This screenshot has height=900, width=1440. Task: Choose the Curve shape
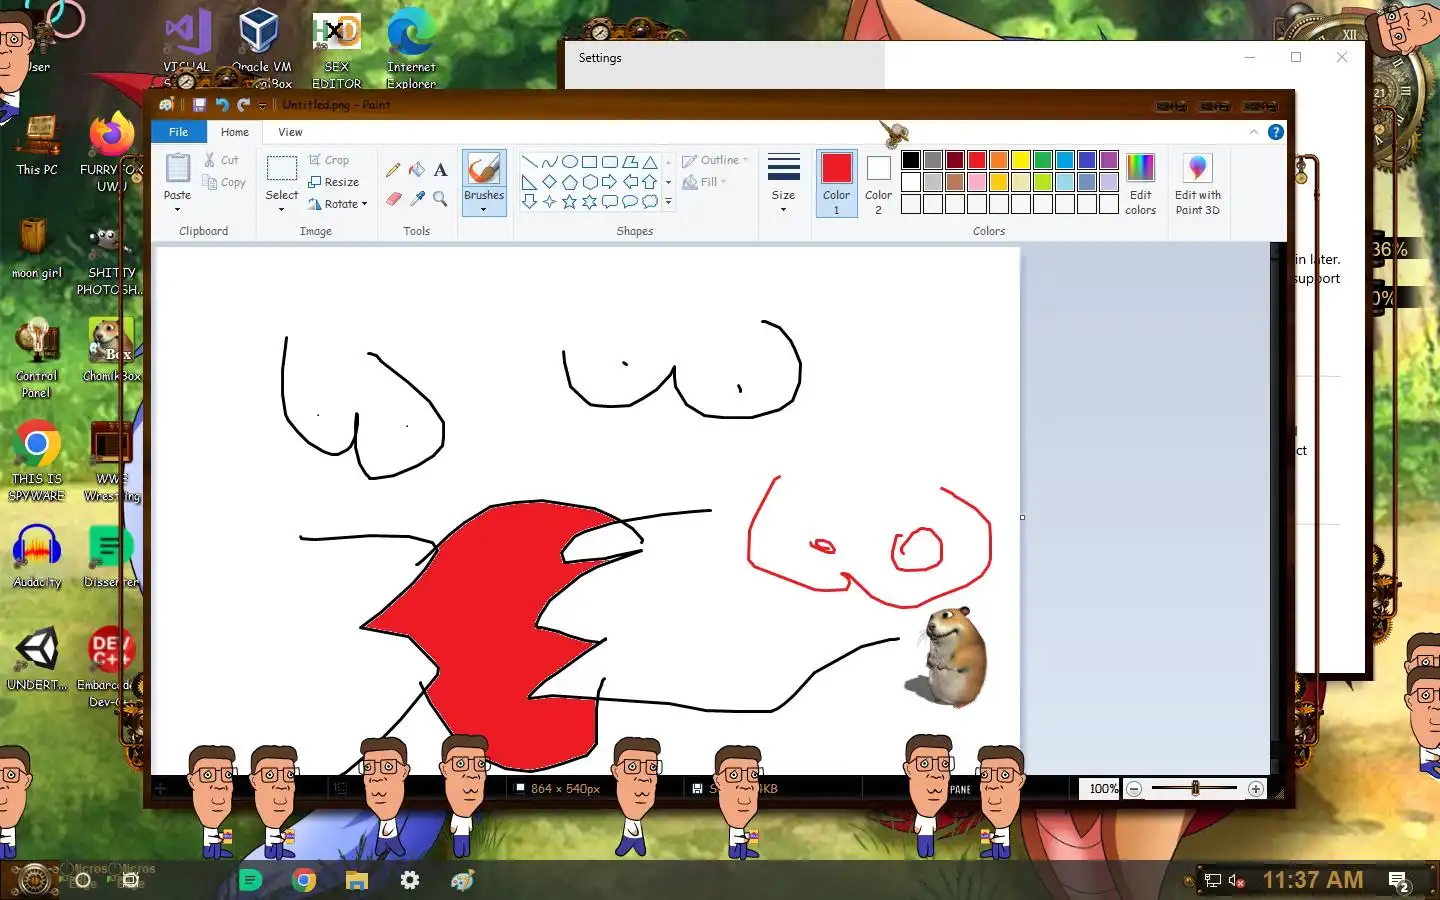pos(549,162)
